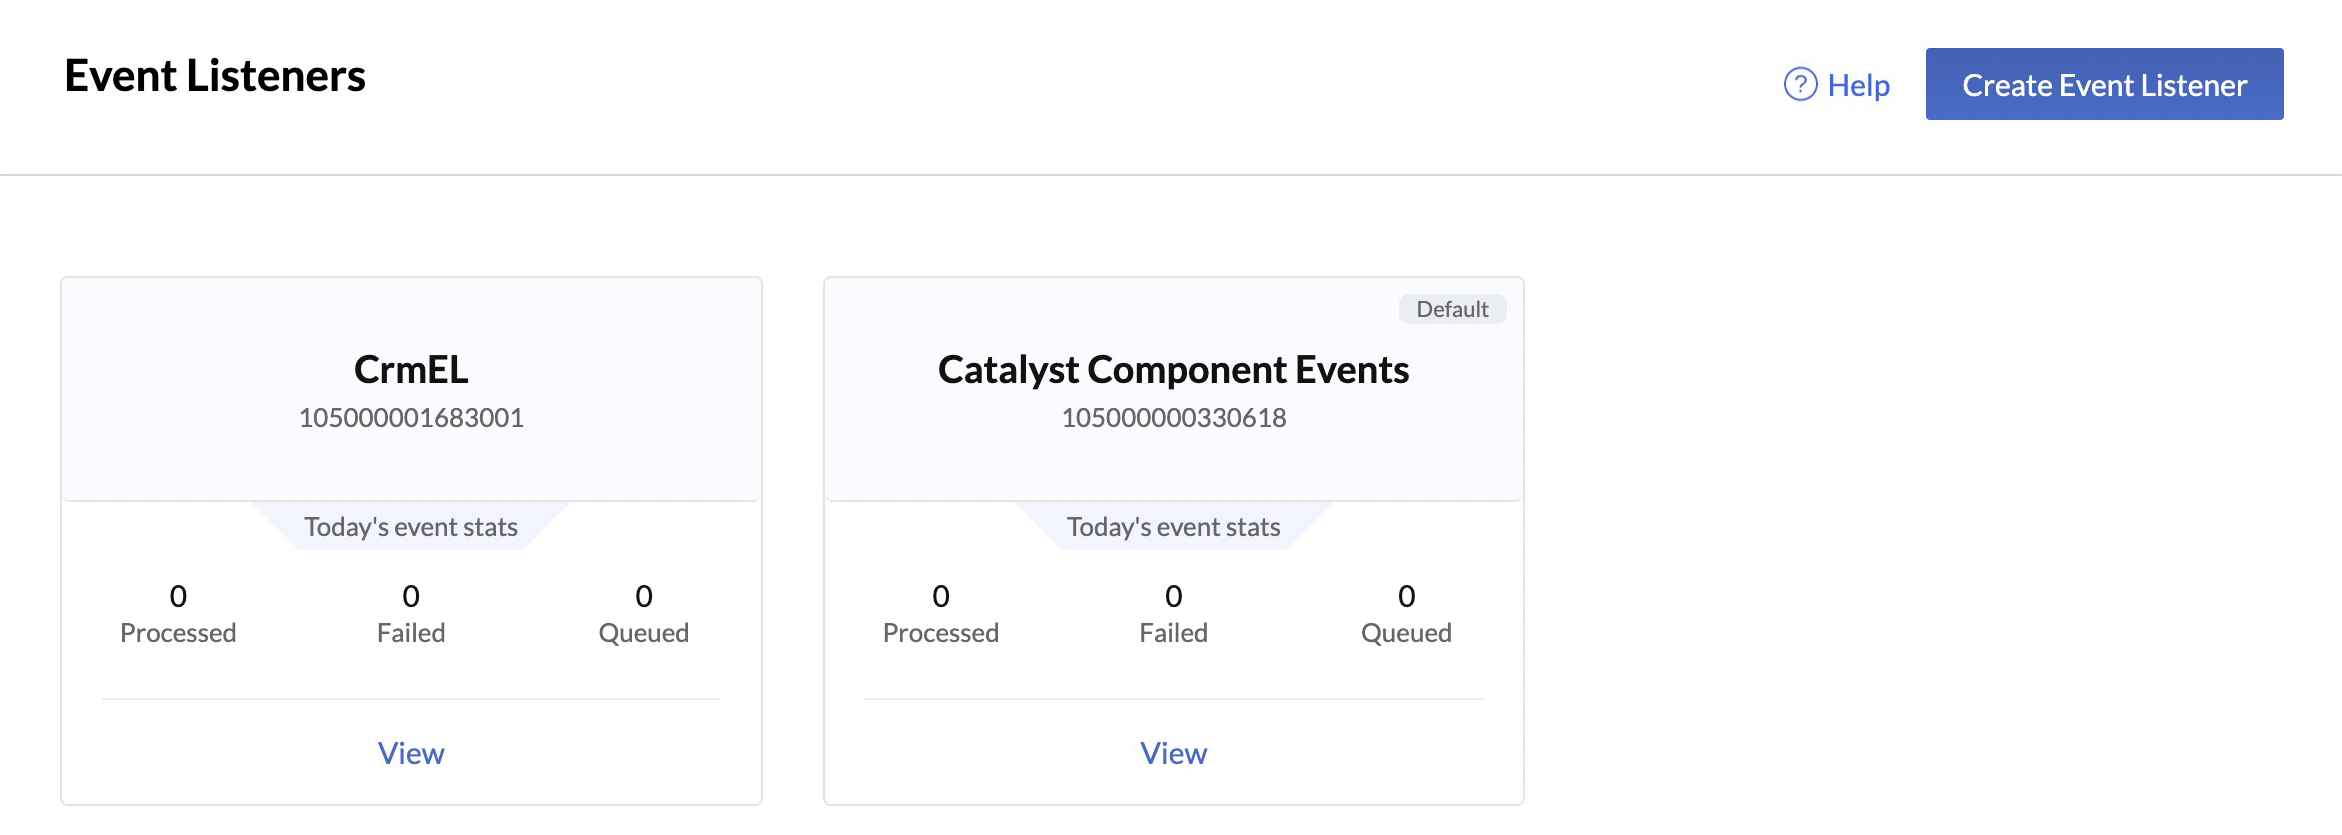Expand details for CrmEL listener
The width and height of the screenshot is (2342, 835).
[x=411, y=753]
